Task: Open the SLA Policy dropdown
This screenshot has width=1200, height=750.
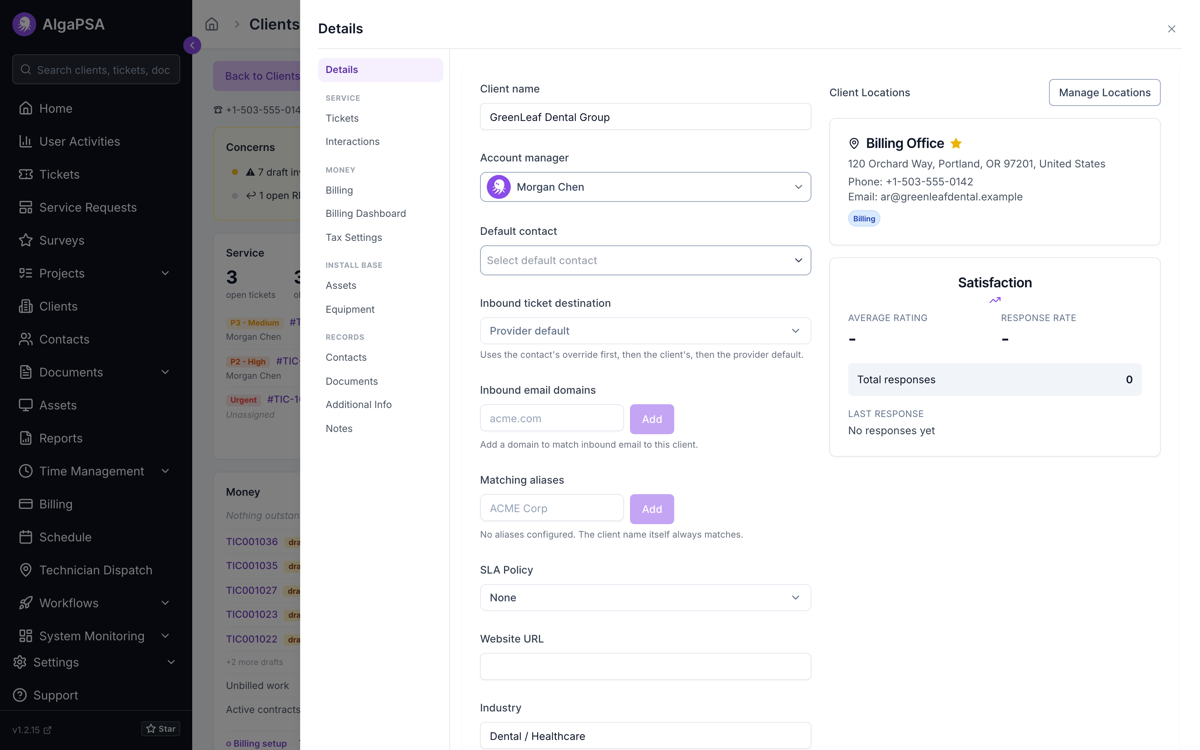Action: pyautogui.click(x=645, y=598)
